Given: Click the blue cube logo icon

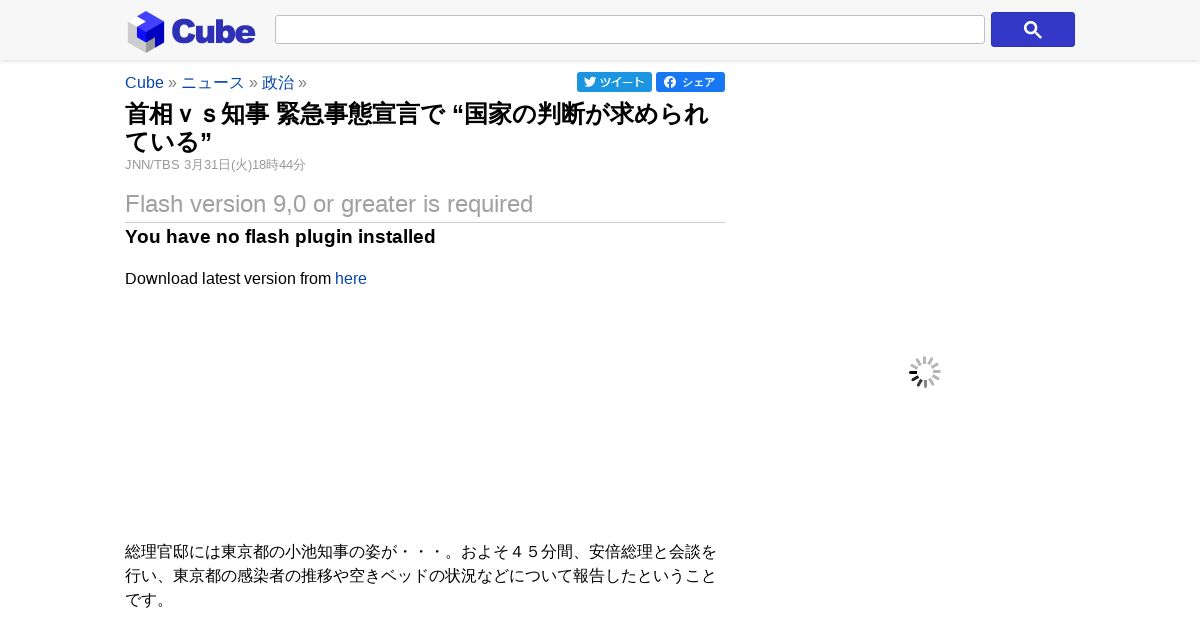Looking at the screenshot, I should point(146,31).
